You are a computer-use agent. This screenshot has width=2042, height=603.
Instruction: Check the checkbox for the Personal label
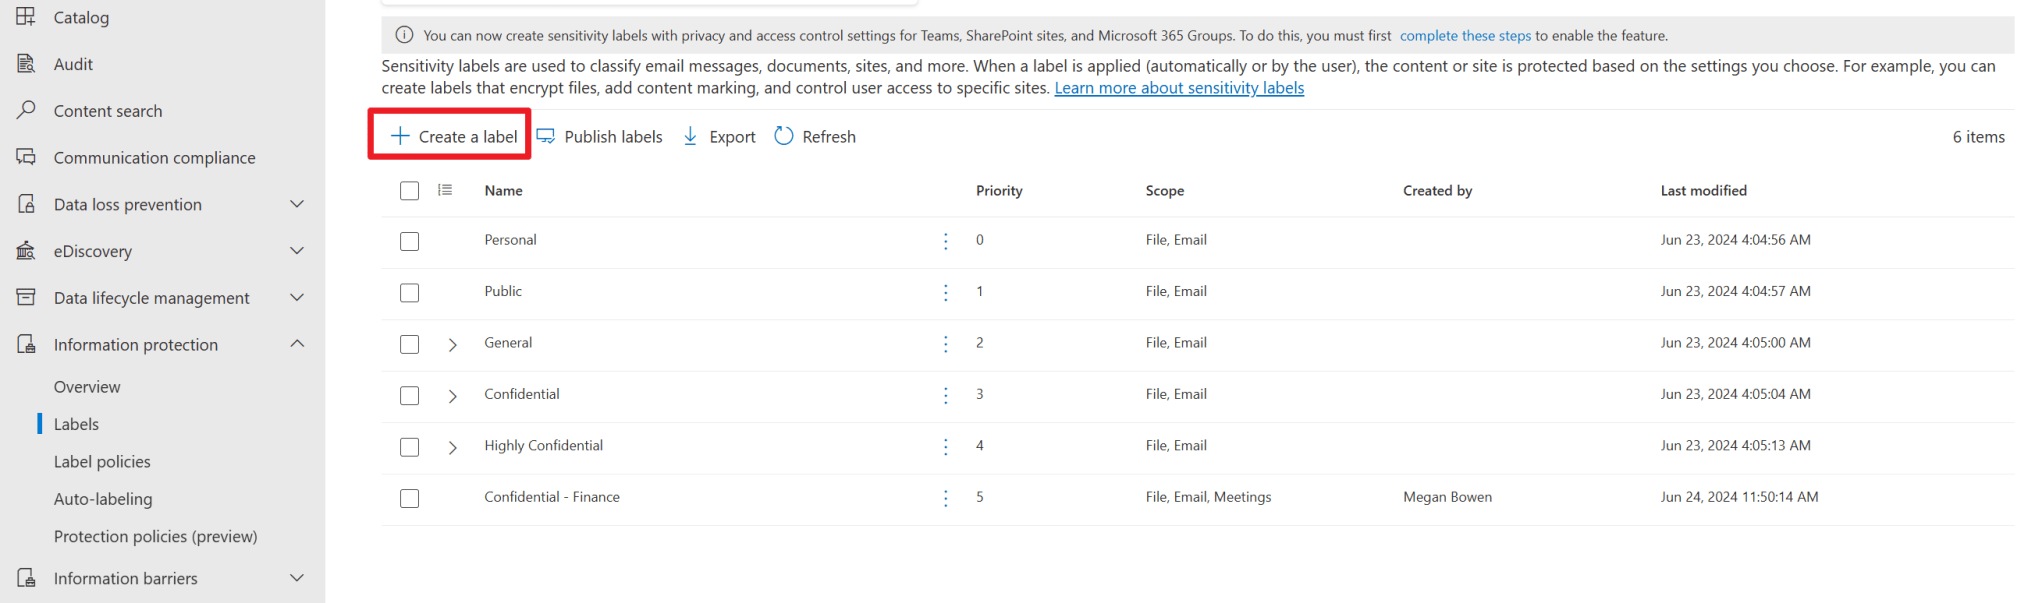[409, 241]
